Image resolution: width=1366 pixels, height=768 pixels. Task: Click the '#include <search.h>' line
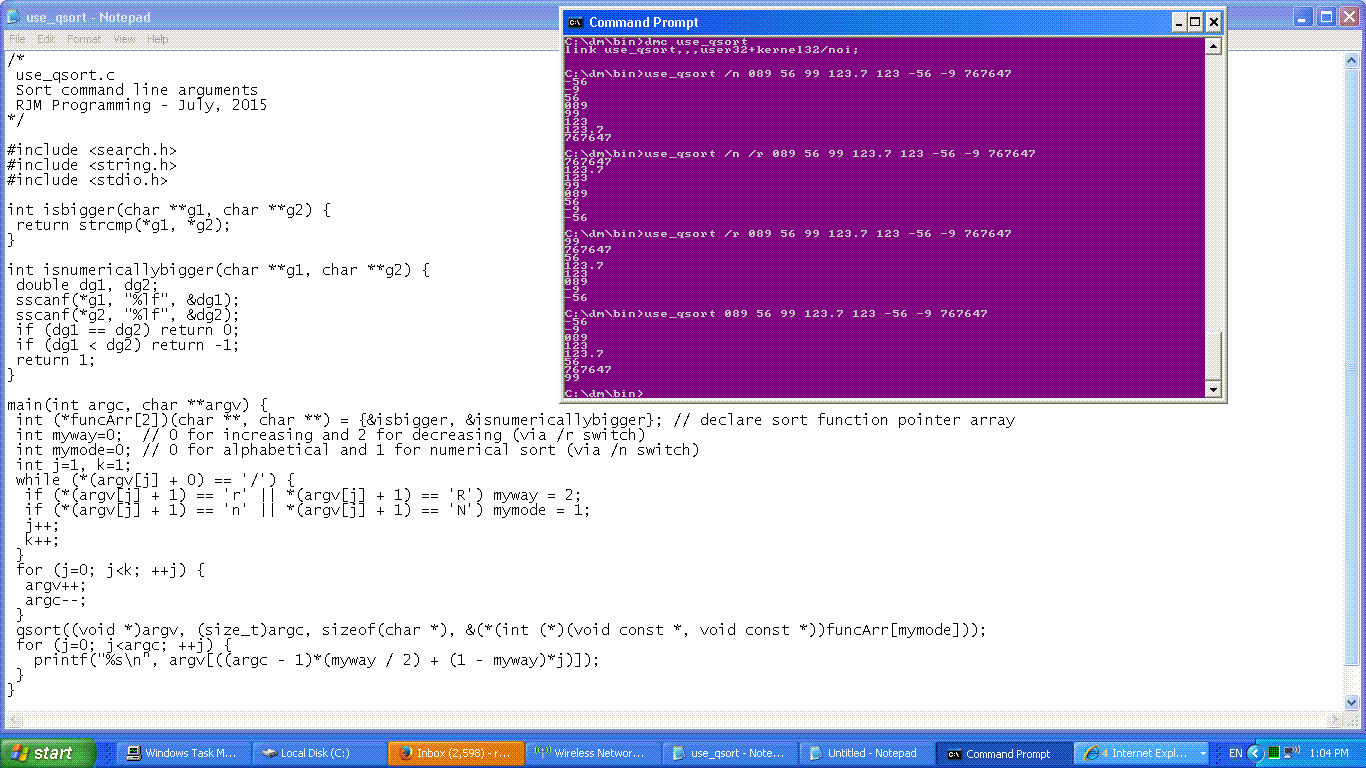click(x=92, y=150)
